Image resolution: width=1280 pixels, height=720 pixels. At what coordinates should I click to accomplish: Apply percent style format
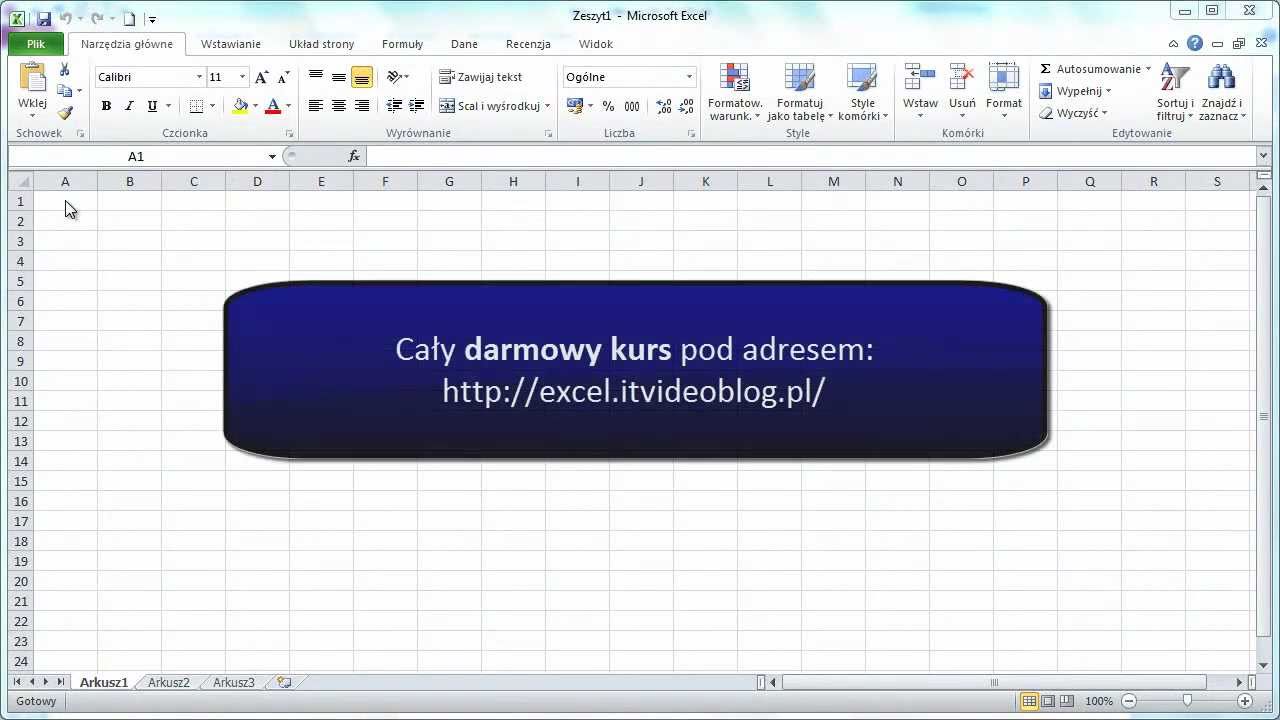pyautogui.click(x=608, y=106)
